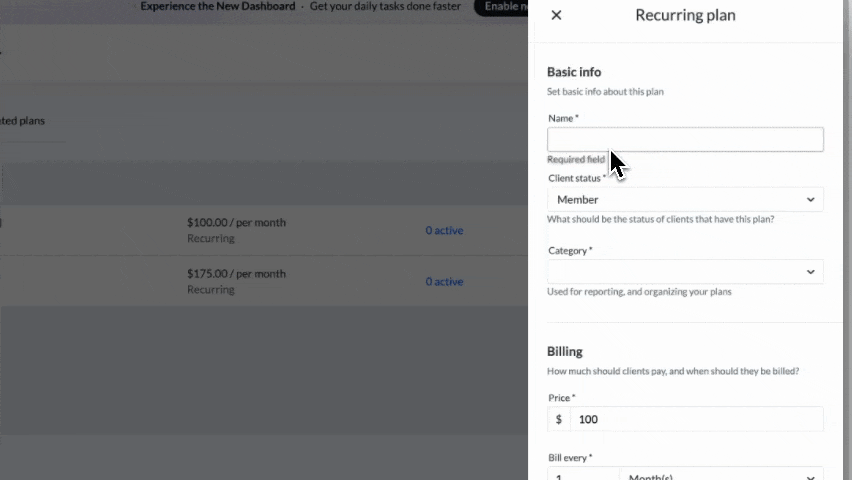Click the chevron arrow in Category field

click(810, 272)
